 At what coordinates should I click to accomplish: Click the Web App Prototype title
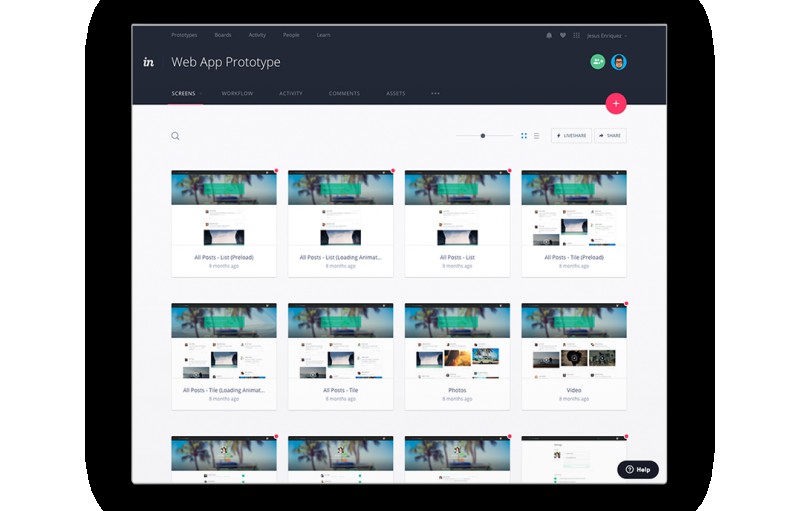(x=226, y=62)
